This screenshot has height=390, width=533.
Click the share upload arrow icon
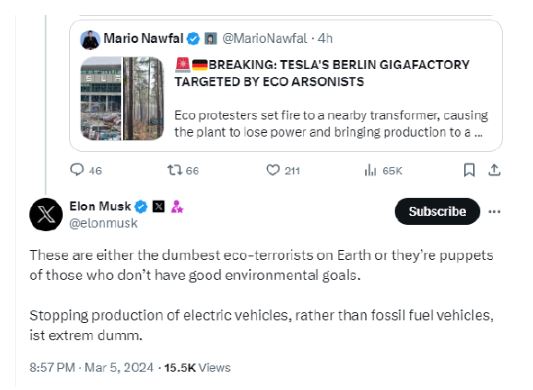(x=495, y=170)
